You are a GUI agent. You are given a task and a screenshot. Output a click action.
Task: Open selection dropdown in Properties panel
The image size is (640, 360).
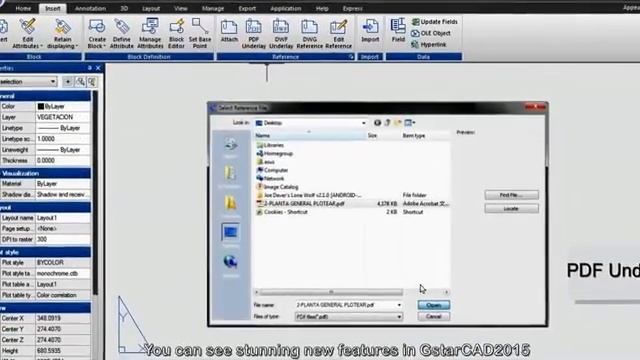53,82
